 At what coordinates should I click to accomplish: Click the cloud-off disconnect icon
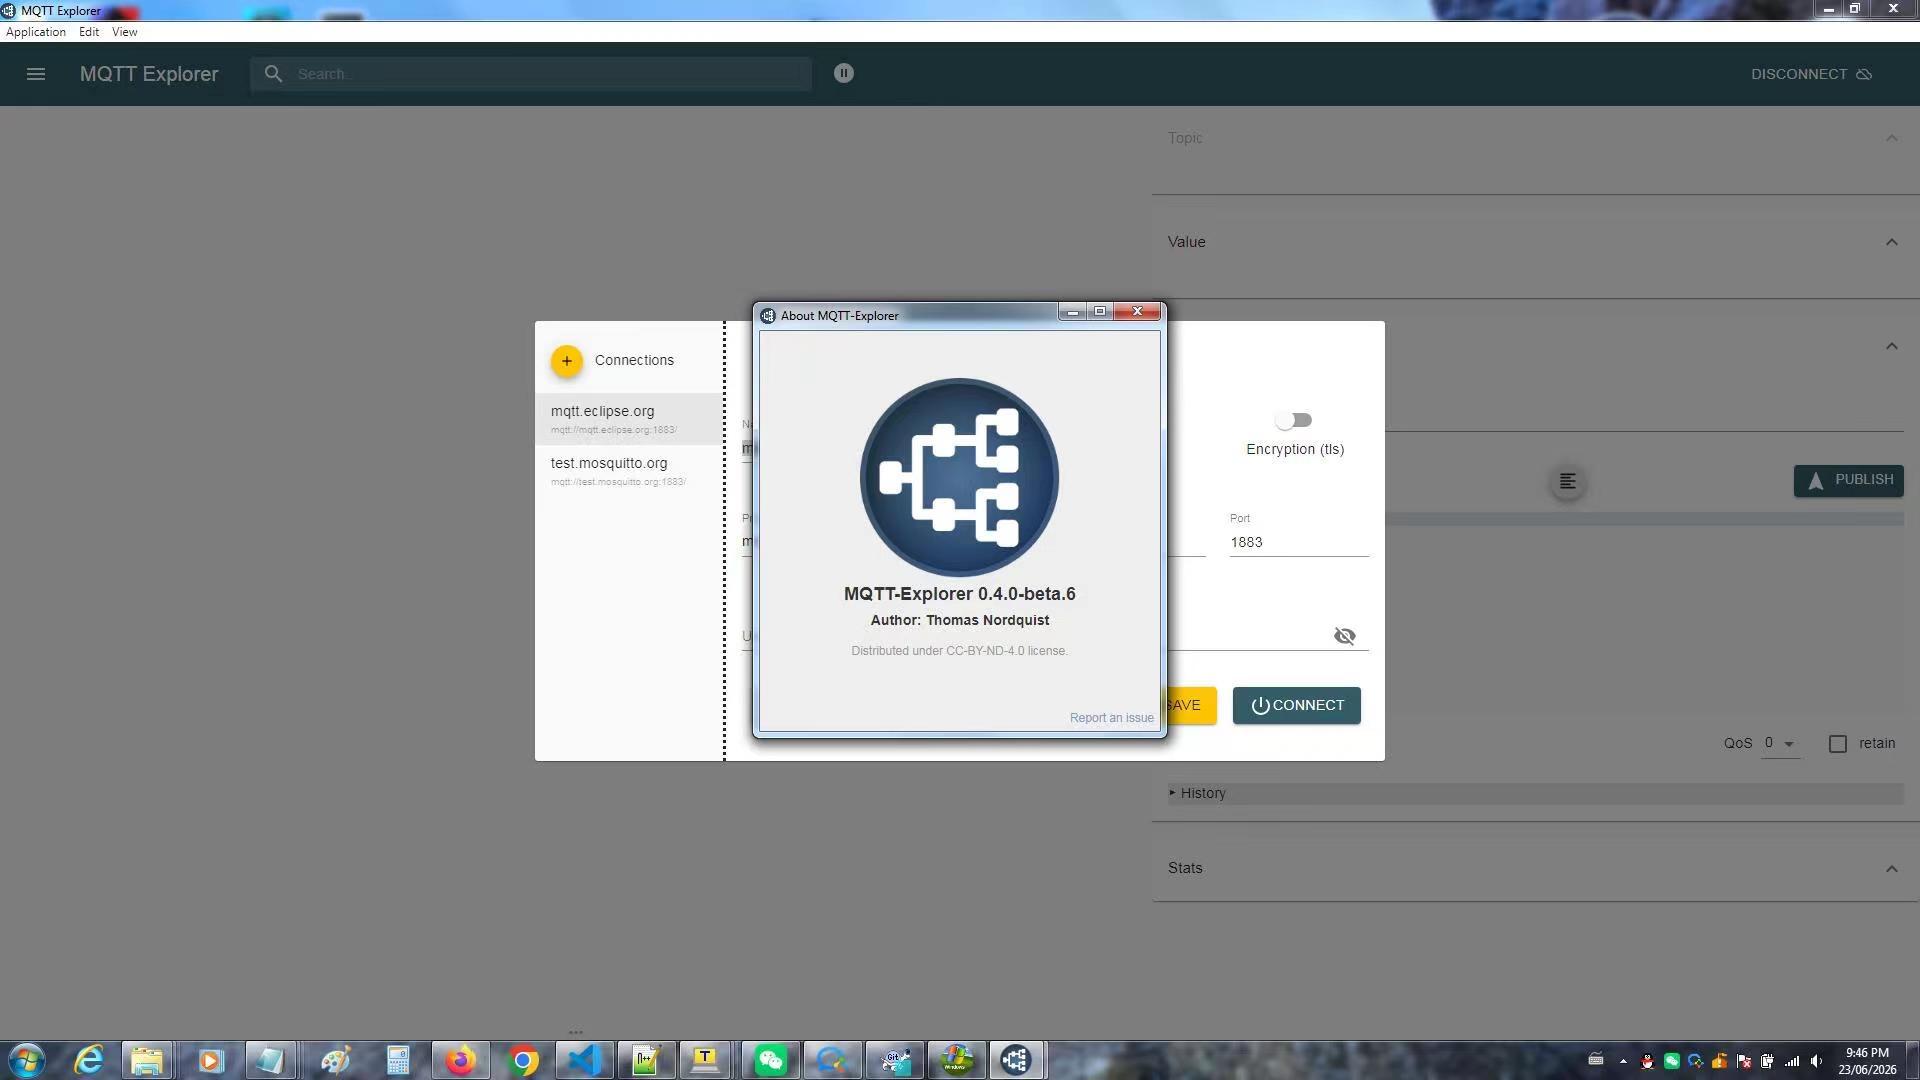pyautogui.click(x=1864, y=74)
